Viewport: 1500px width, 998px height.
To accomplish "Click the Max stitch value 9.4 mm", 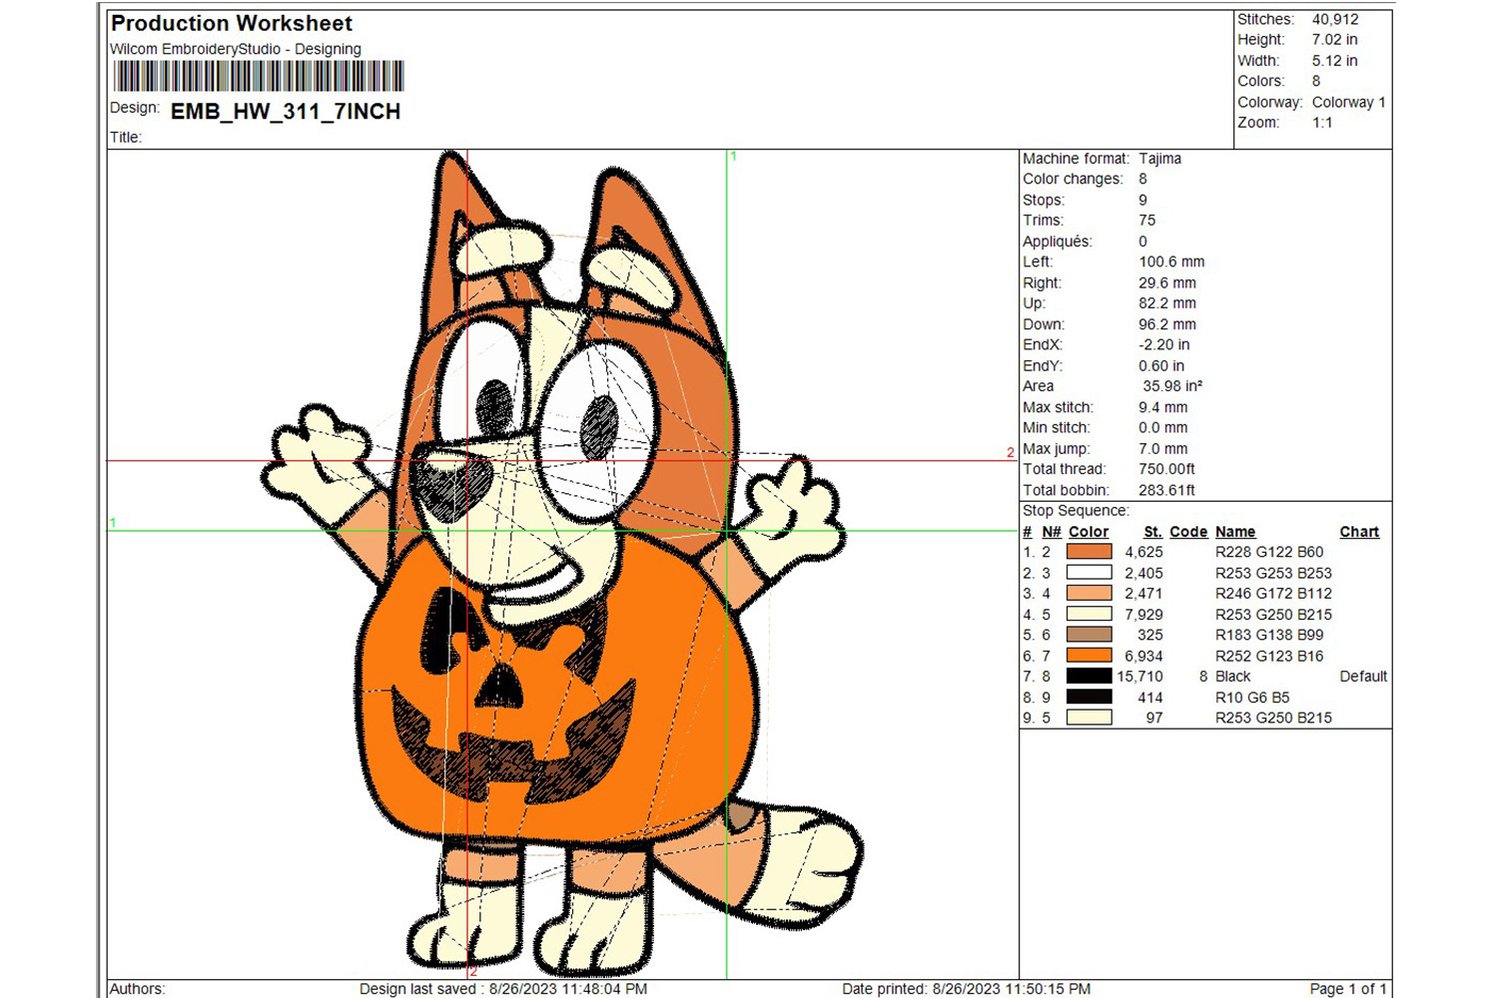I will (x=1163, y=407).
